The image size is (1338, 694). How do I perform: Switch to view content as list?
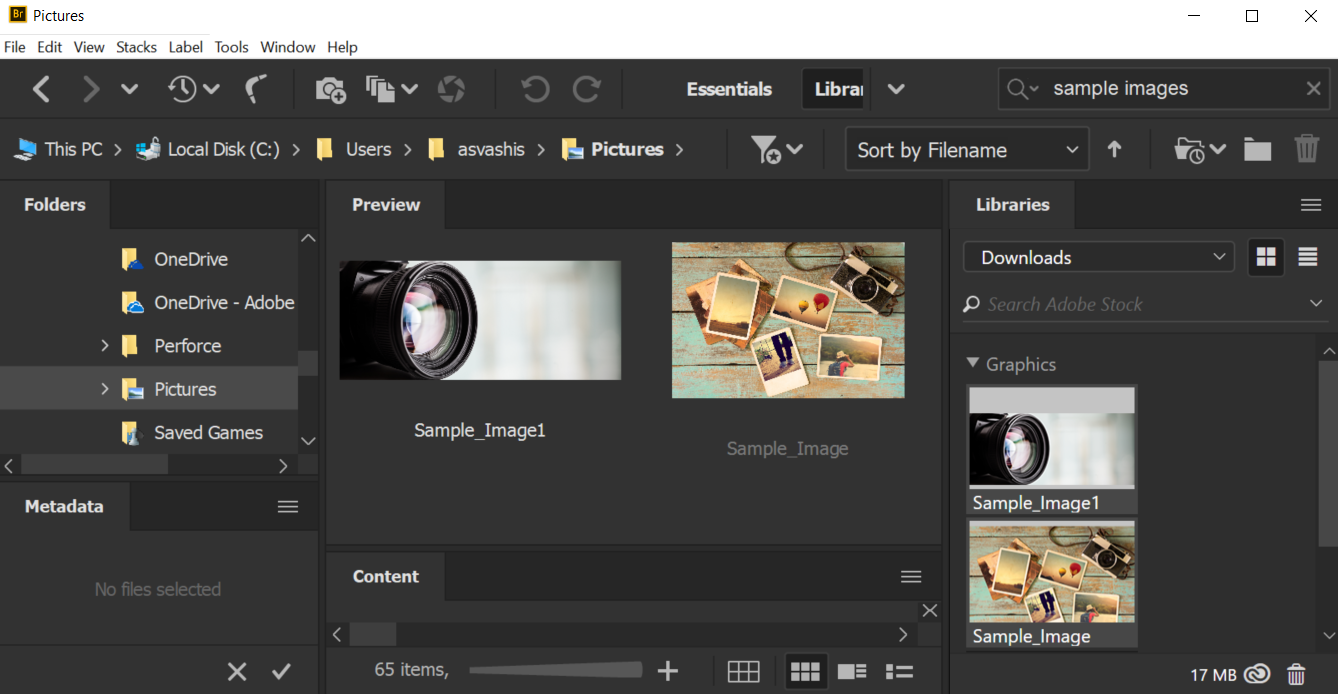click(x=899, y=672)
